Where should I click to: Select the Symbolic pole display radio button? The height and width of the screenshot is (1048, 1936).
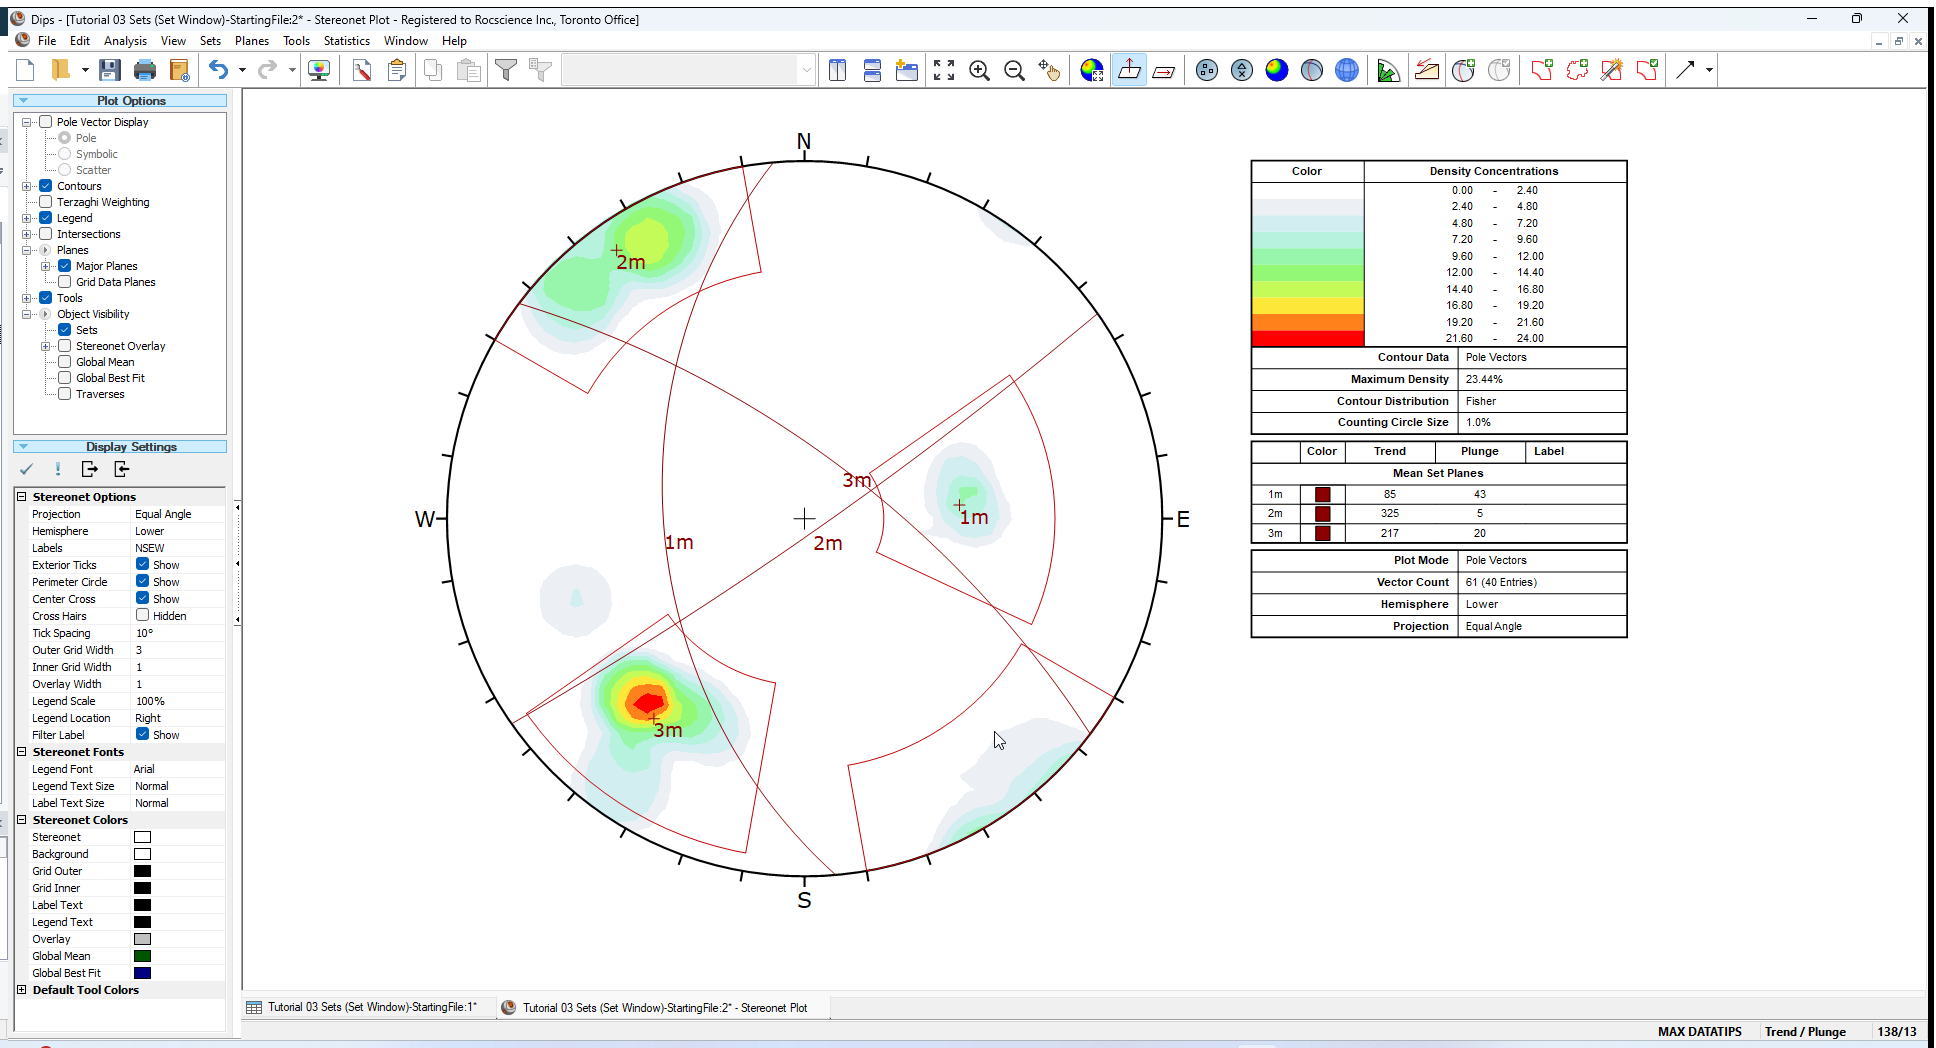65,153
